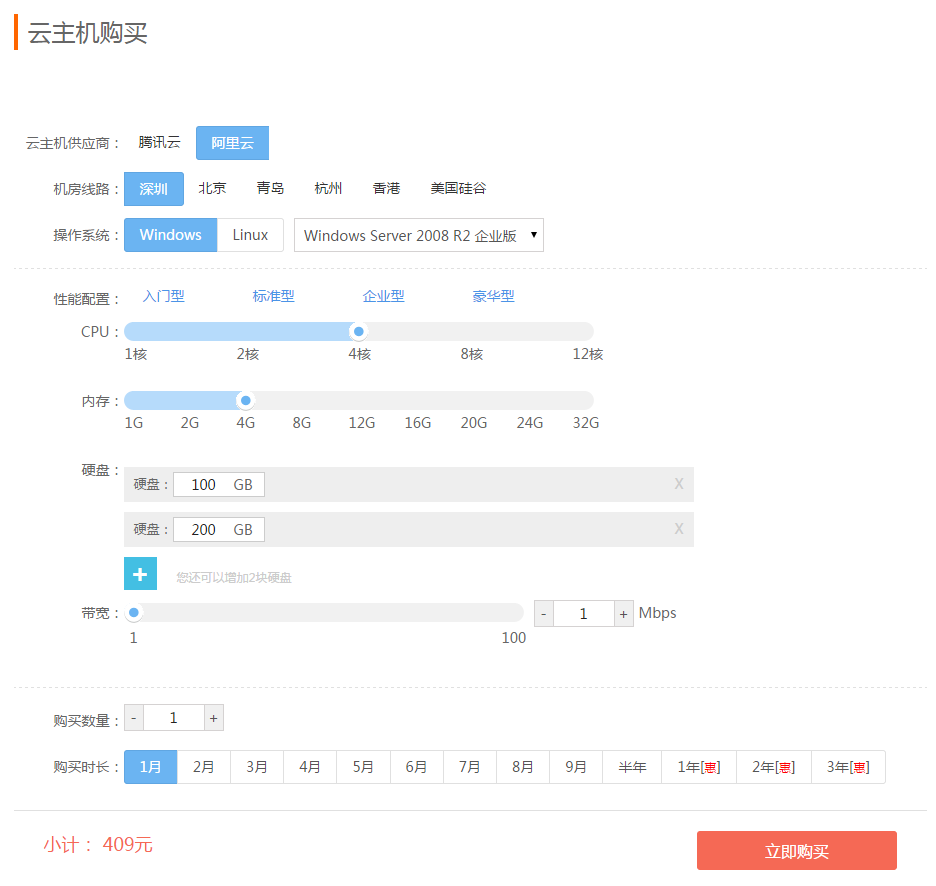The width and height of the screenshot is (936, 886).
Task: Apply the 标准型 performance preset
Action: tap(273, 296)
